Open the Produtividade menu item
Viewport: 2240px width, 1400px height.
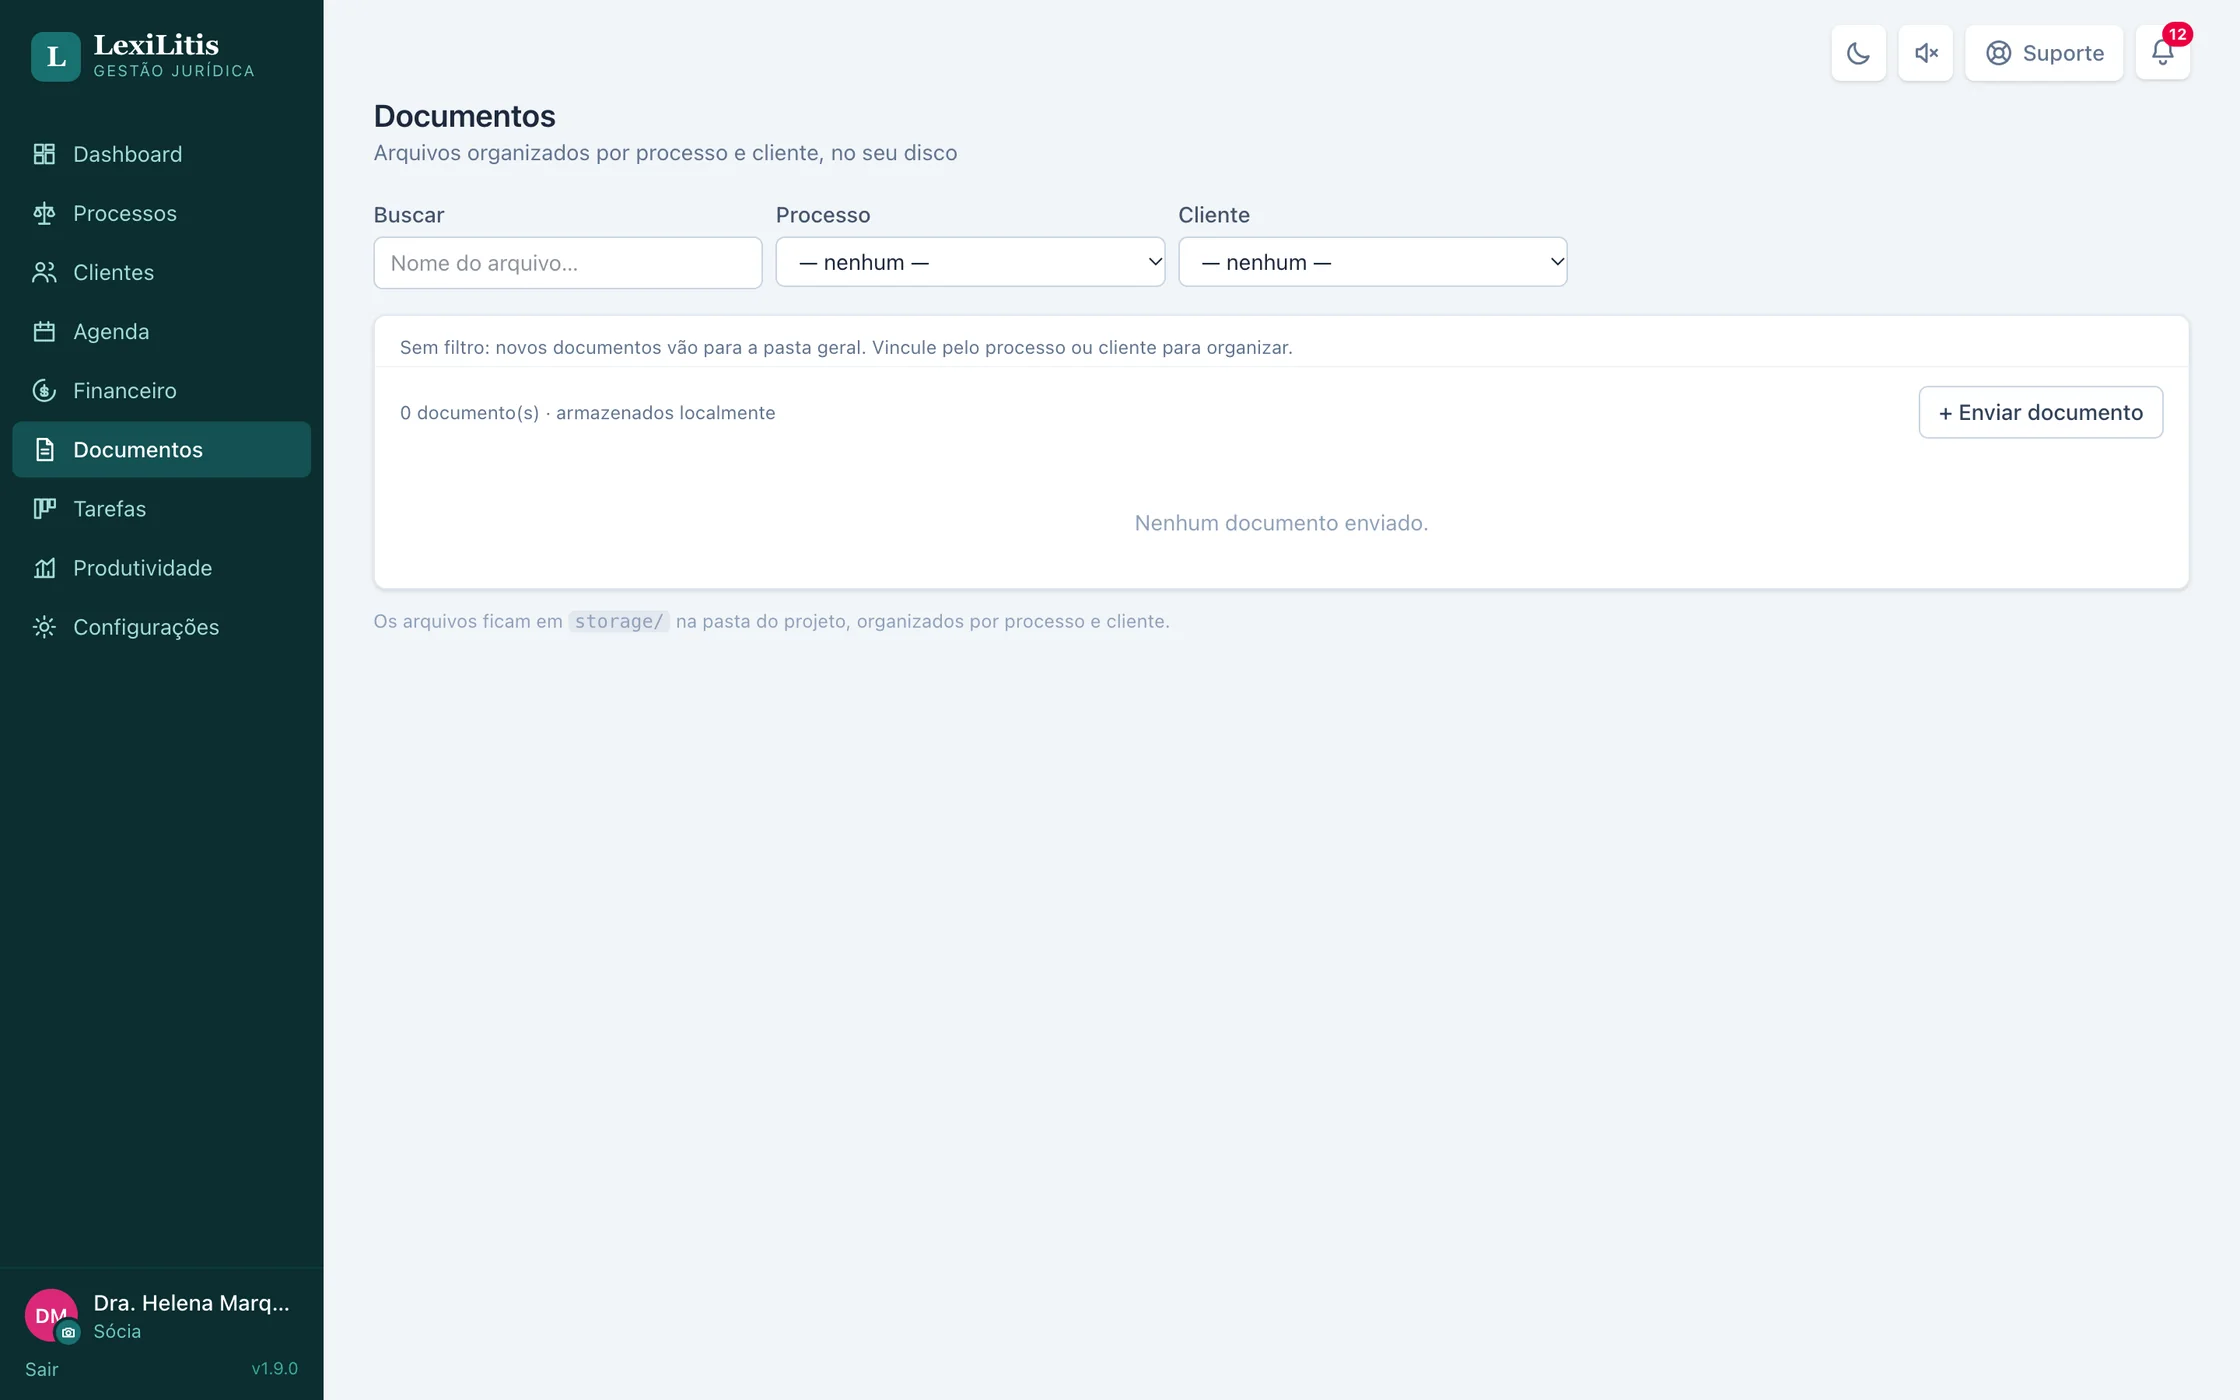(x=161, y=567)
